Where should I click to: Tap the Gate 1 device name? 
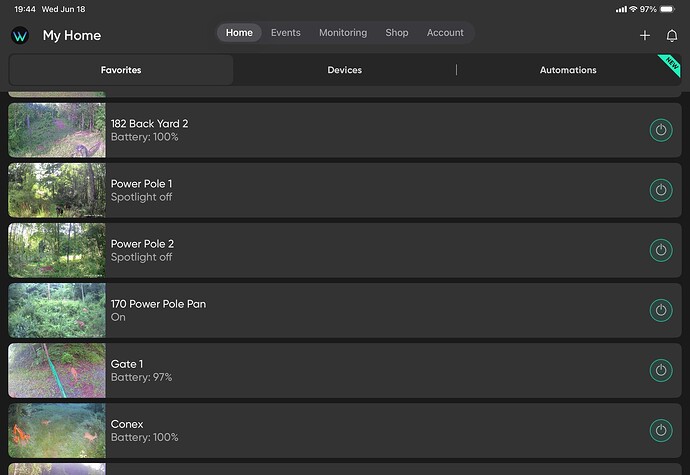[127, 364]
